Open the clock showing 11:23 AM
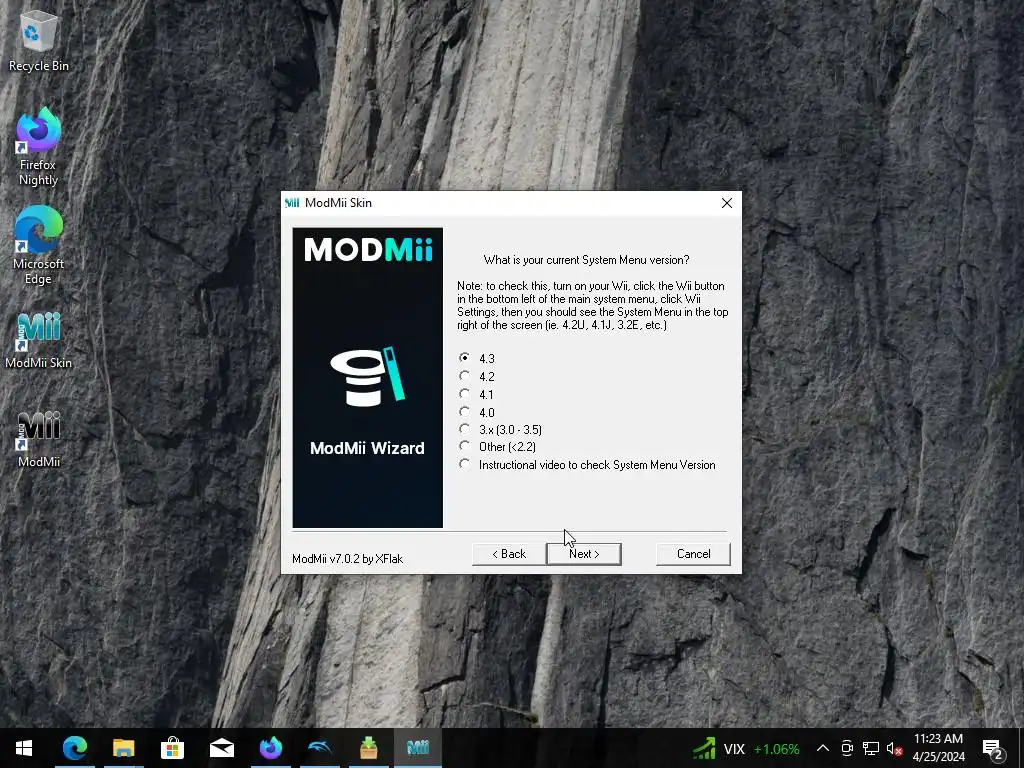The image size is (1024, 768). point(938,748)
